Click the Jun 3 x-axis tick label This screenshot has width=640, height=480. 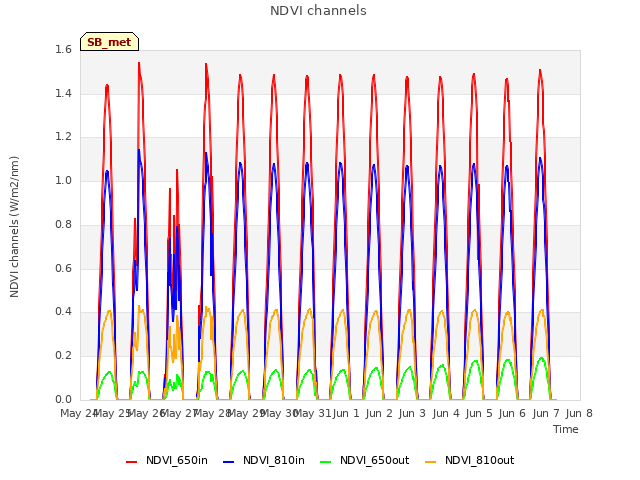(x=412, y=413)
